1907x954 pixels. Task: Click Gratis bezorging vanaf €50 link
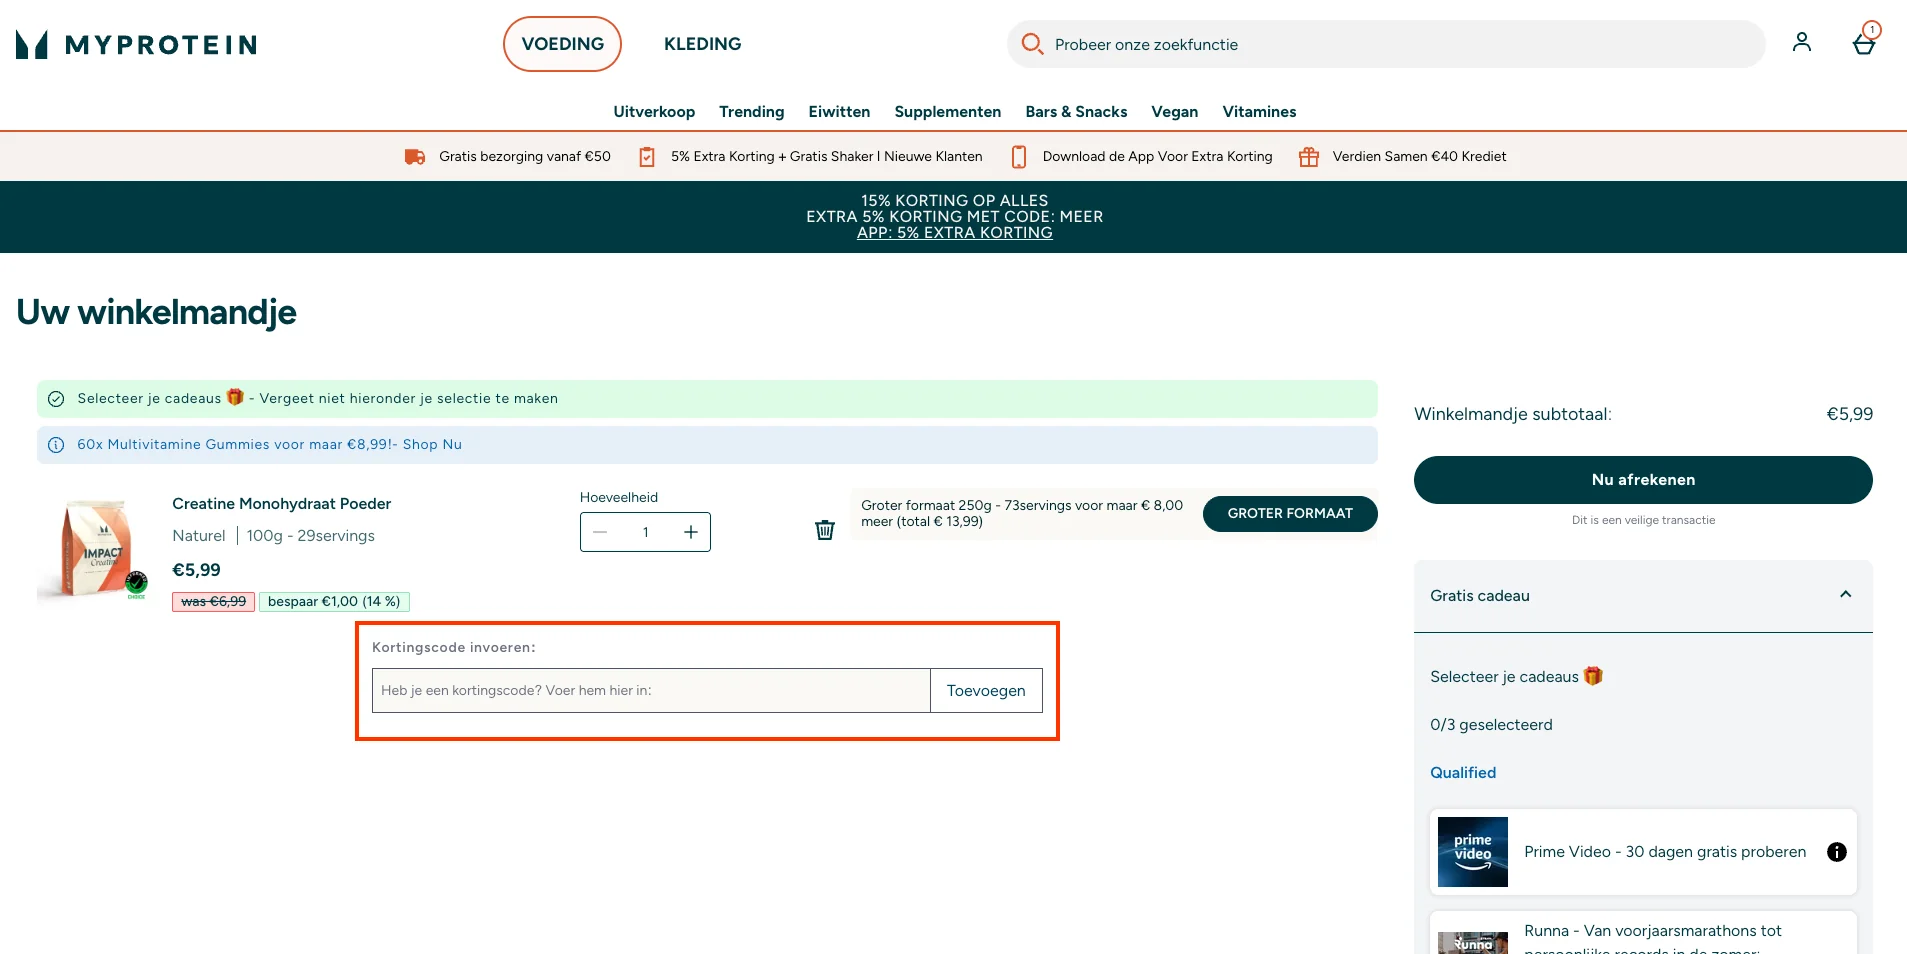[525, 157]
